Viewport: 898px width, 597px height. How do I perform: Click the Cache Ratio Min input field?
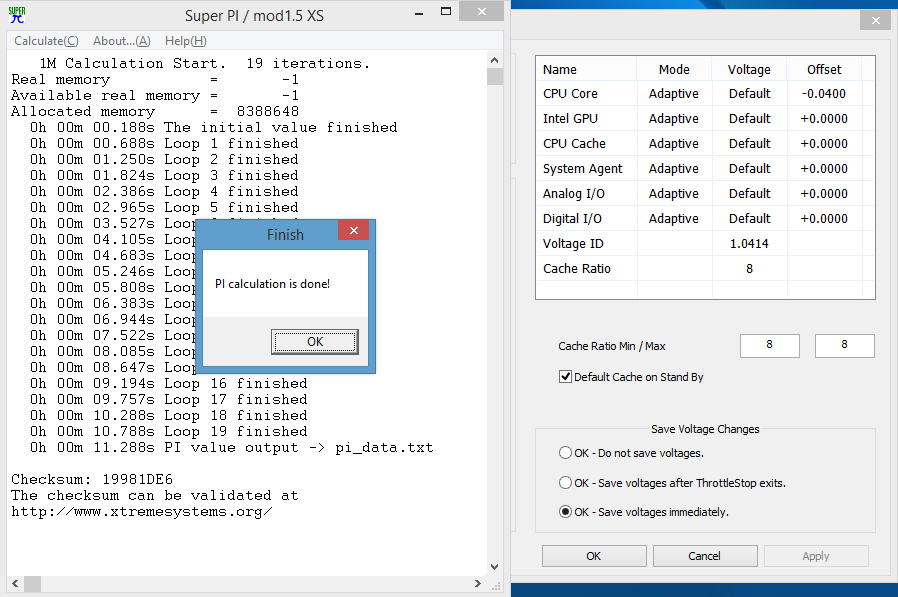[x=769, y=345]
